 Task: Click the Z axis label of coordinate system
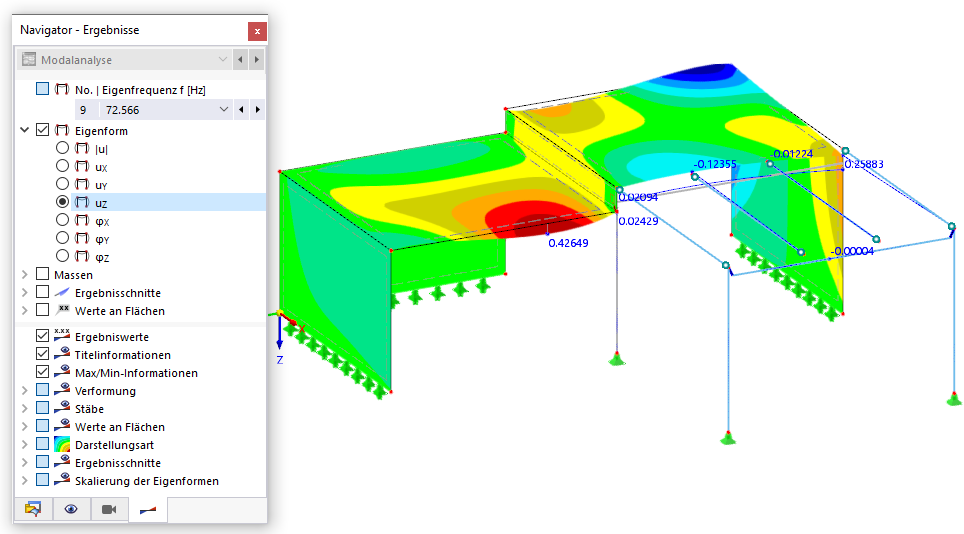(280, 360)
